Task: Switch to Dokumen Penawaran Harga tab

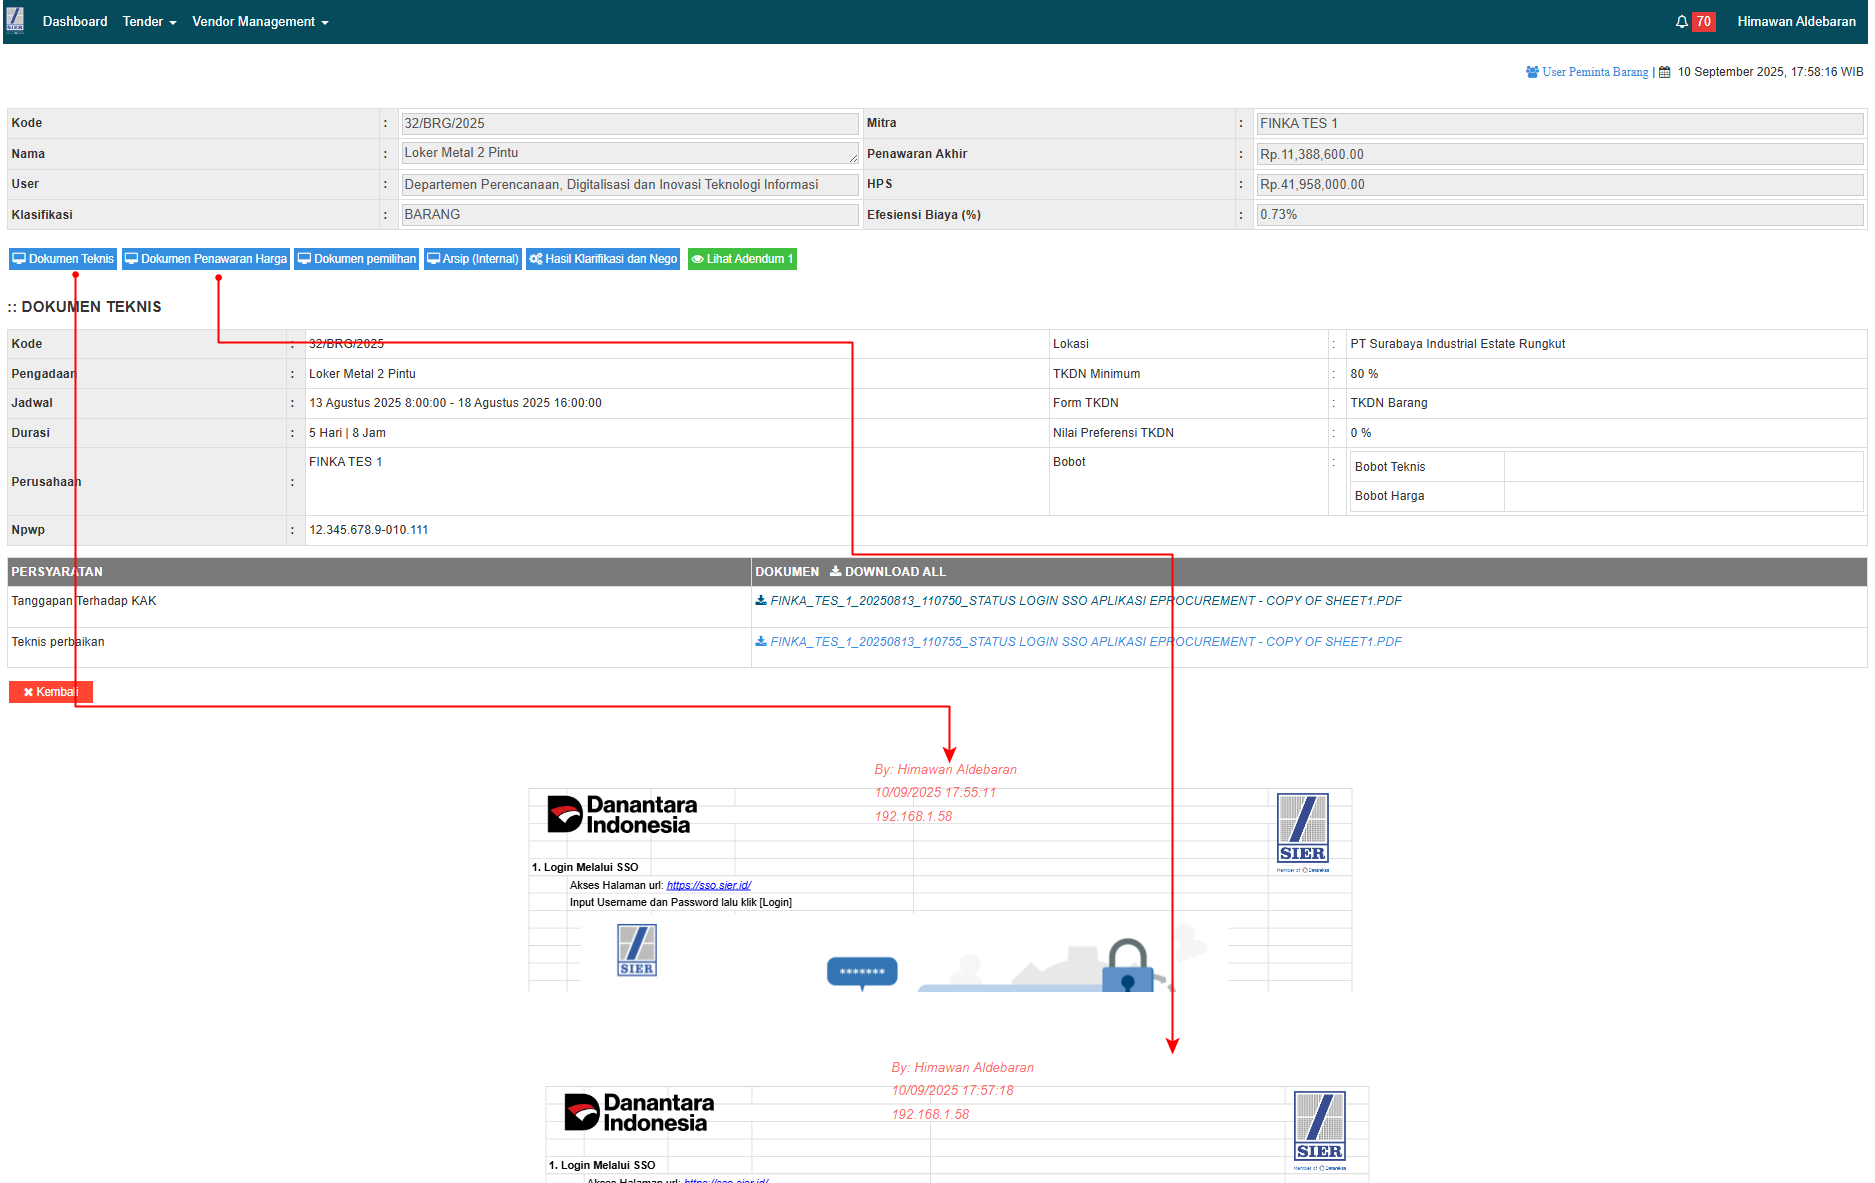Action: pyautogui.click(x=205, y=259)
